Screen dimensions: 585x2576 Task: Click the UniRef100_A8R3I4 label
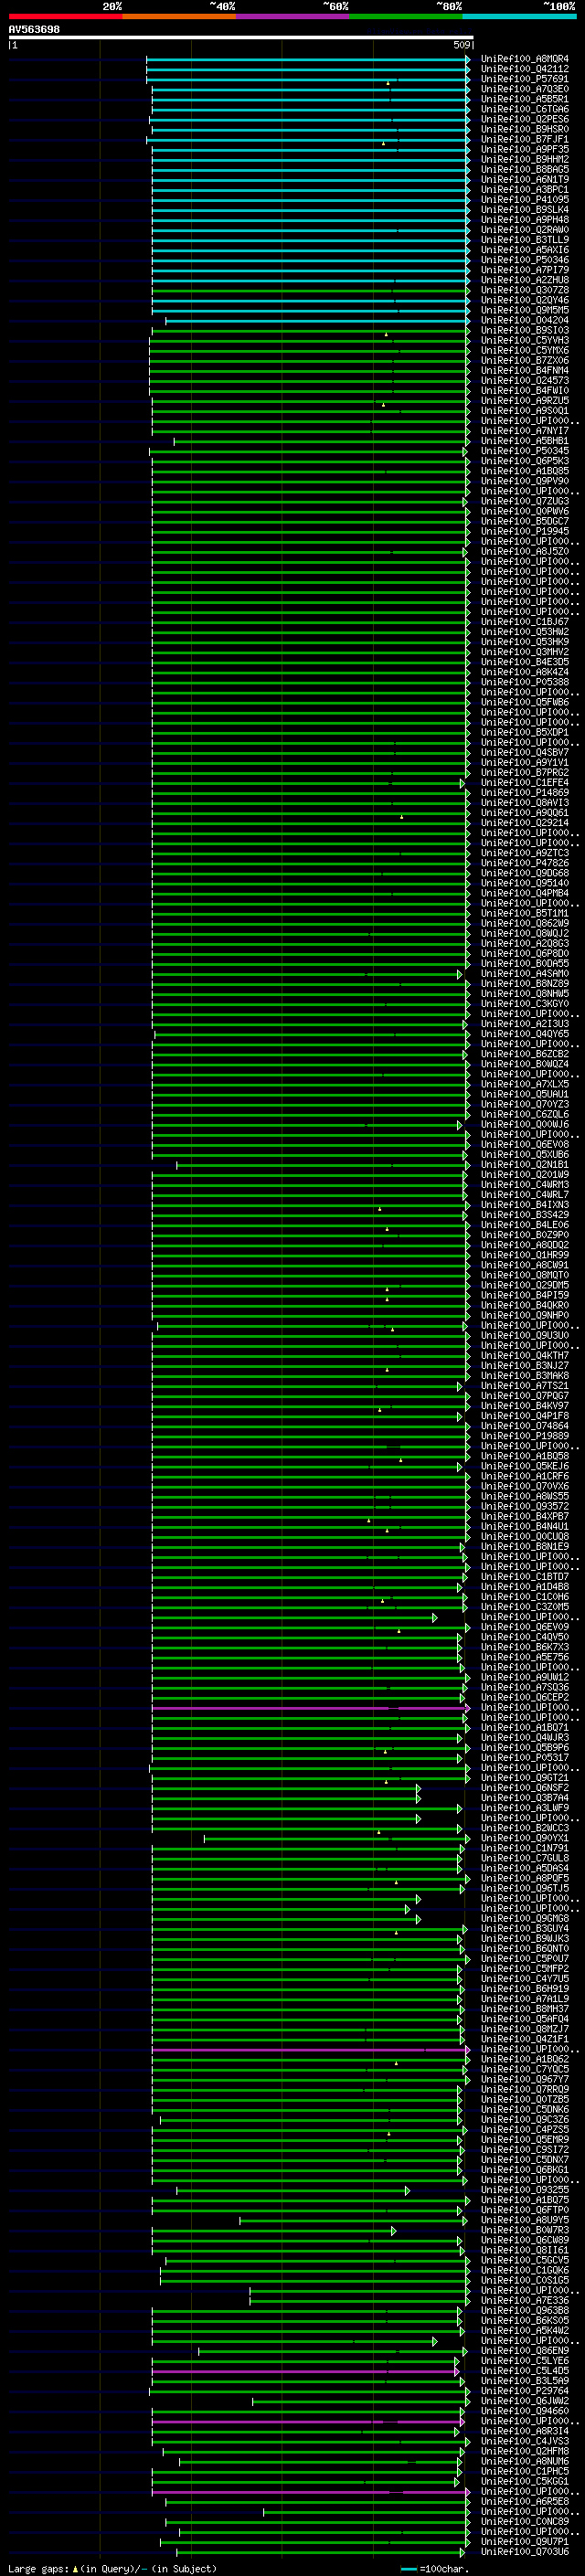[x=524, y=2431]
